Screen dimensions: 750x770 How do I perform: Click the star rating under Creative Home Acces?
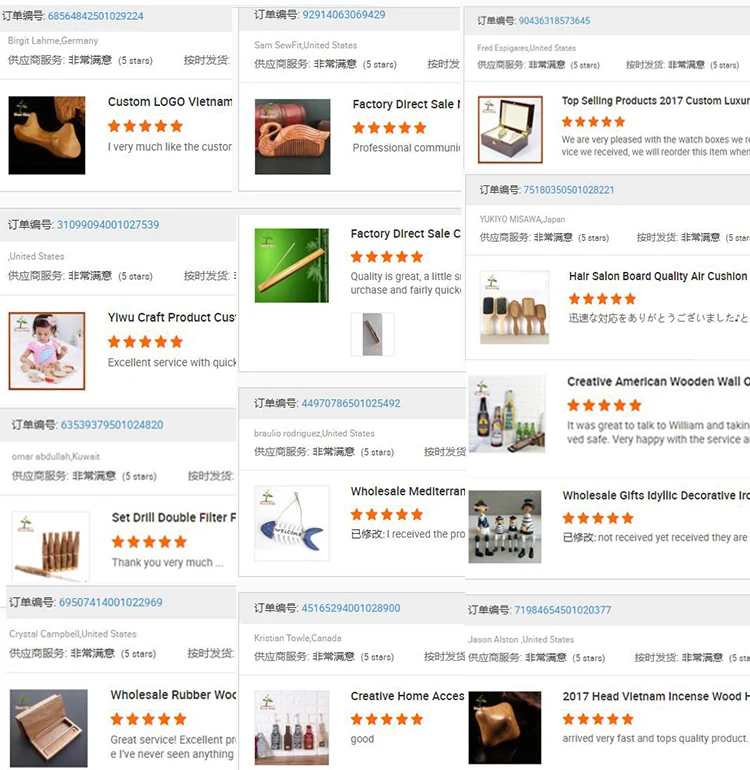point(387,719)
